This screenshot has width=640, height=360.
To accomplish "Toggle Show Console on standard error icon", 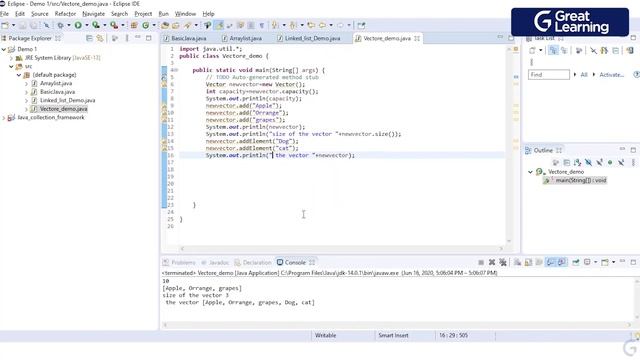I will (562, 262).
